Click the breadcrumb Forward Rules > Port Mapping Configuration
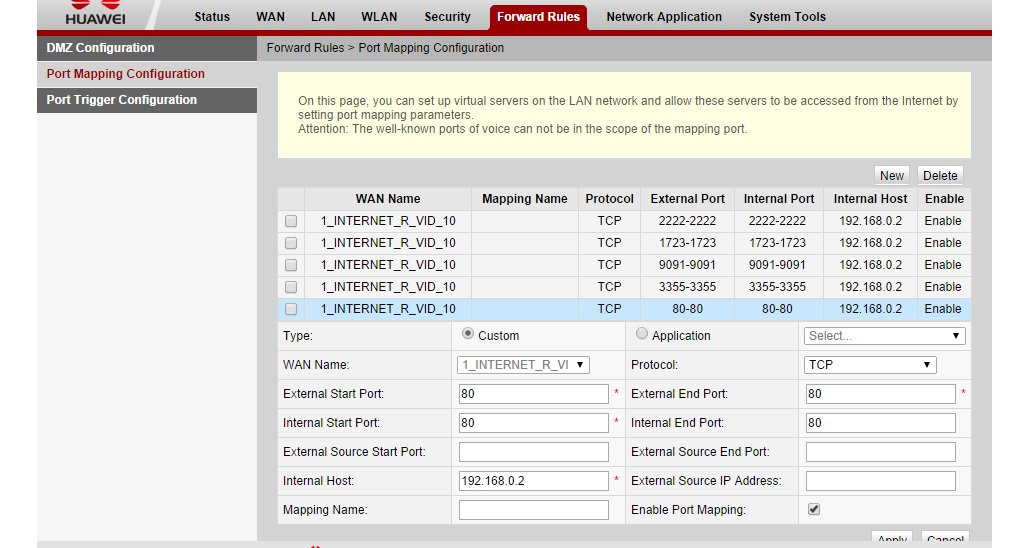This screenshot has width=1018, height=548. [x=385, y=48]
